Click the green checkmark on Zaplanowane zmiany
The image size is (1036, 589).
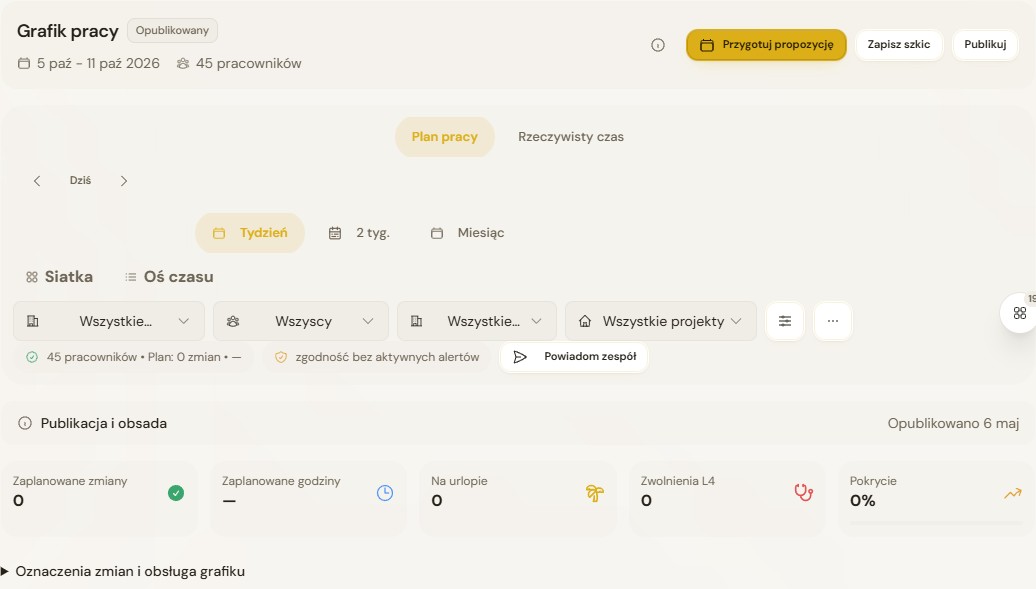[x=176, y=493]
